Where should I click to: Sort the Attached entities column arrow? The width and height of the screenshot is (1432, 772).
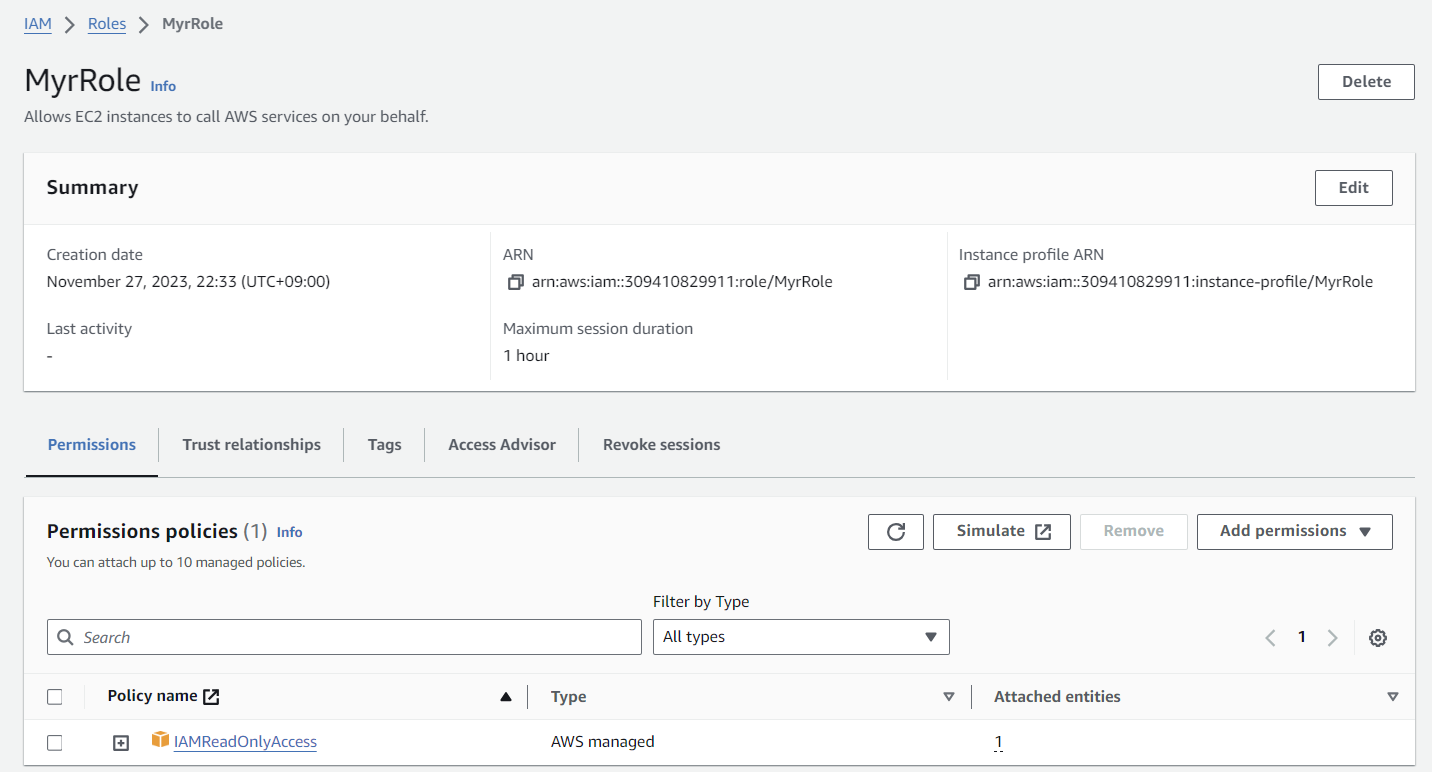pos(1393,697)
